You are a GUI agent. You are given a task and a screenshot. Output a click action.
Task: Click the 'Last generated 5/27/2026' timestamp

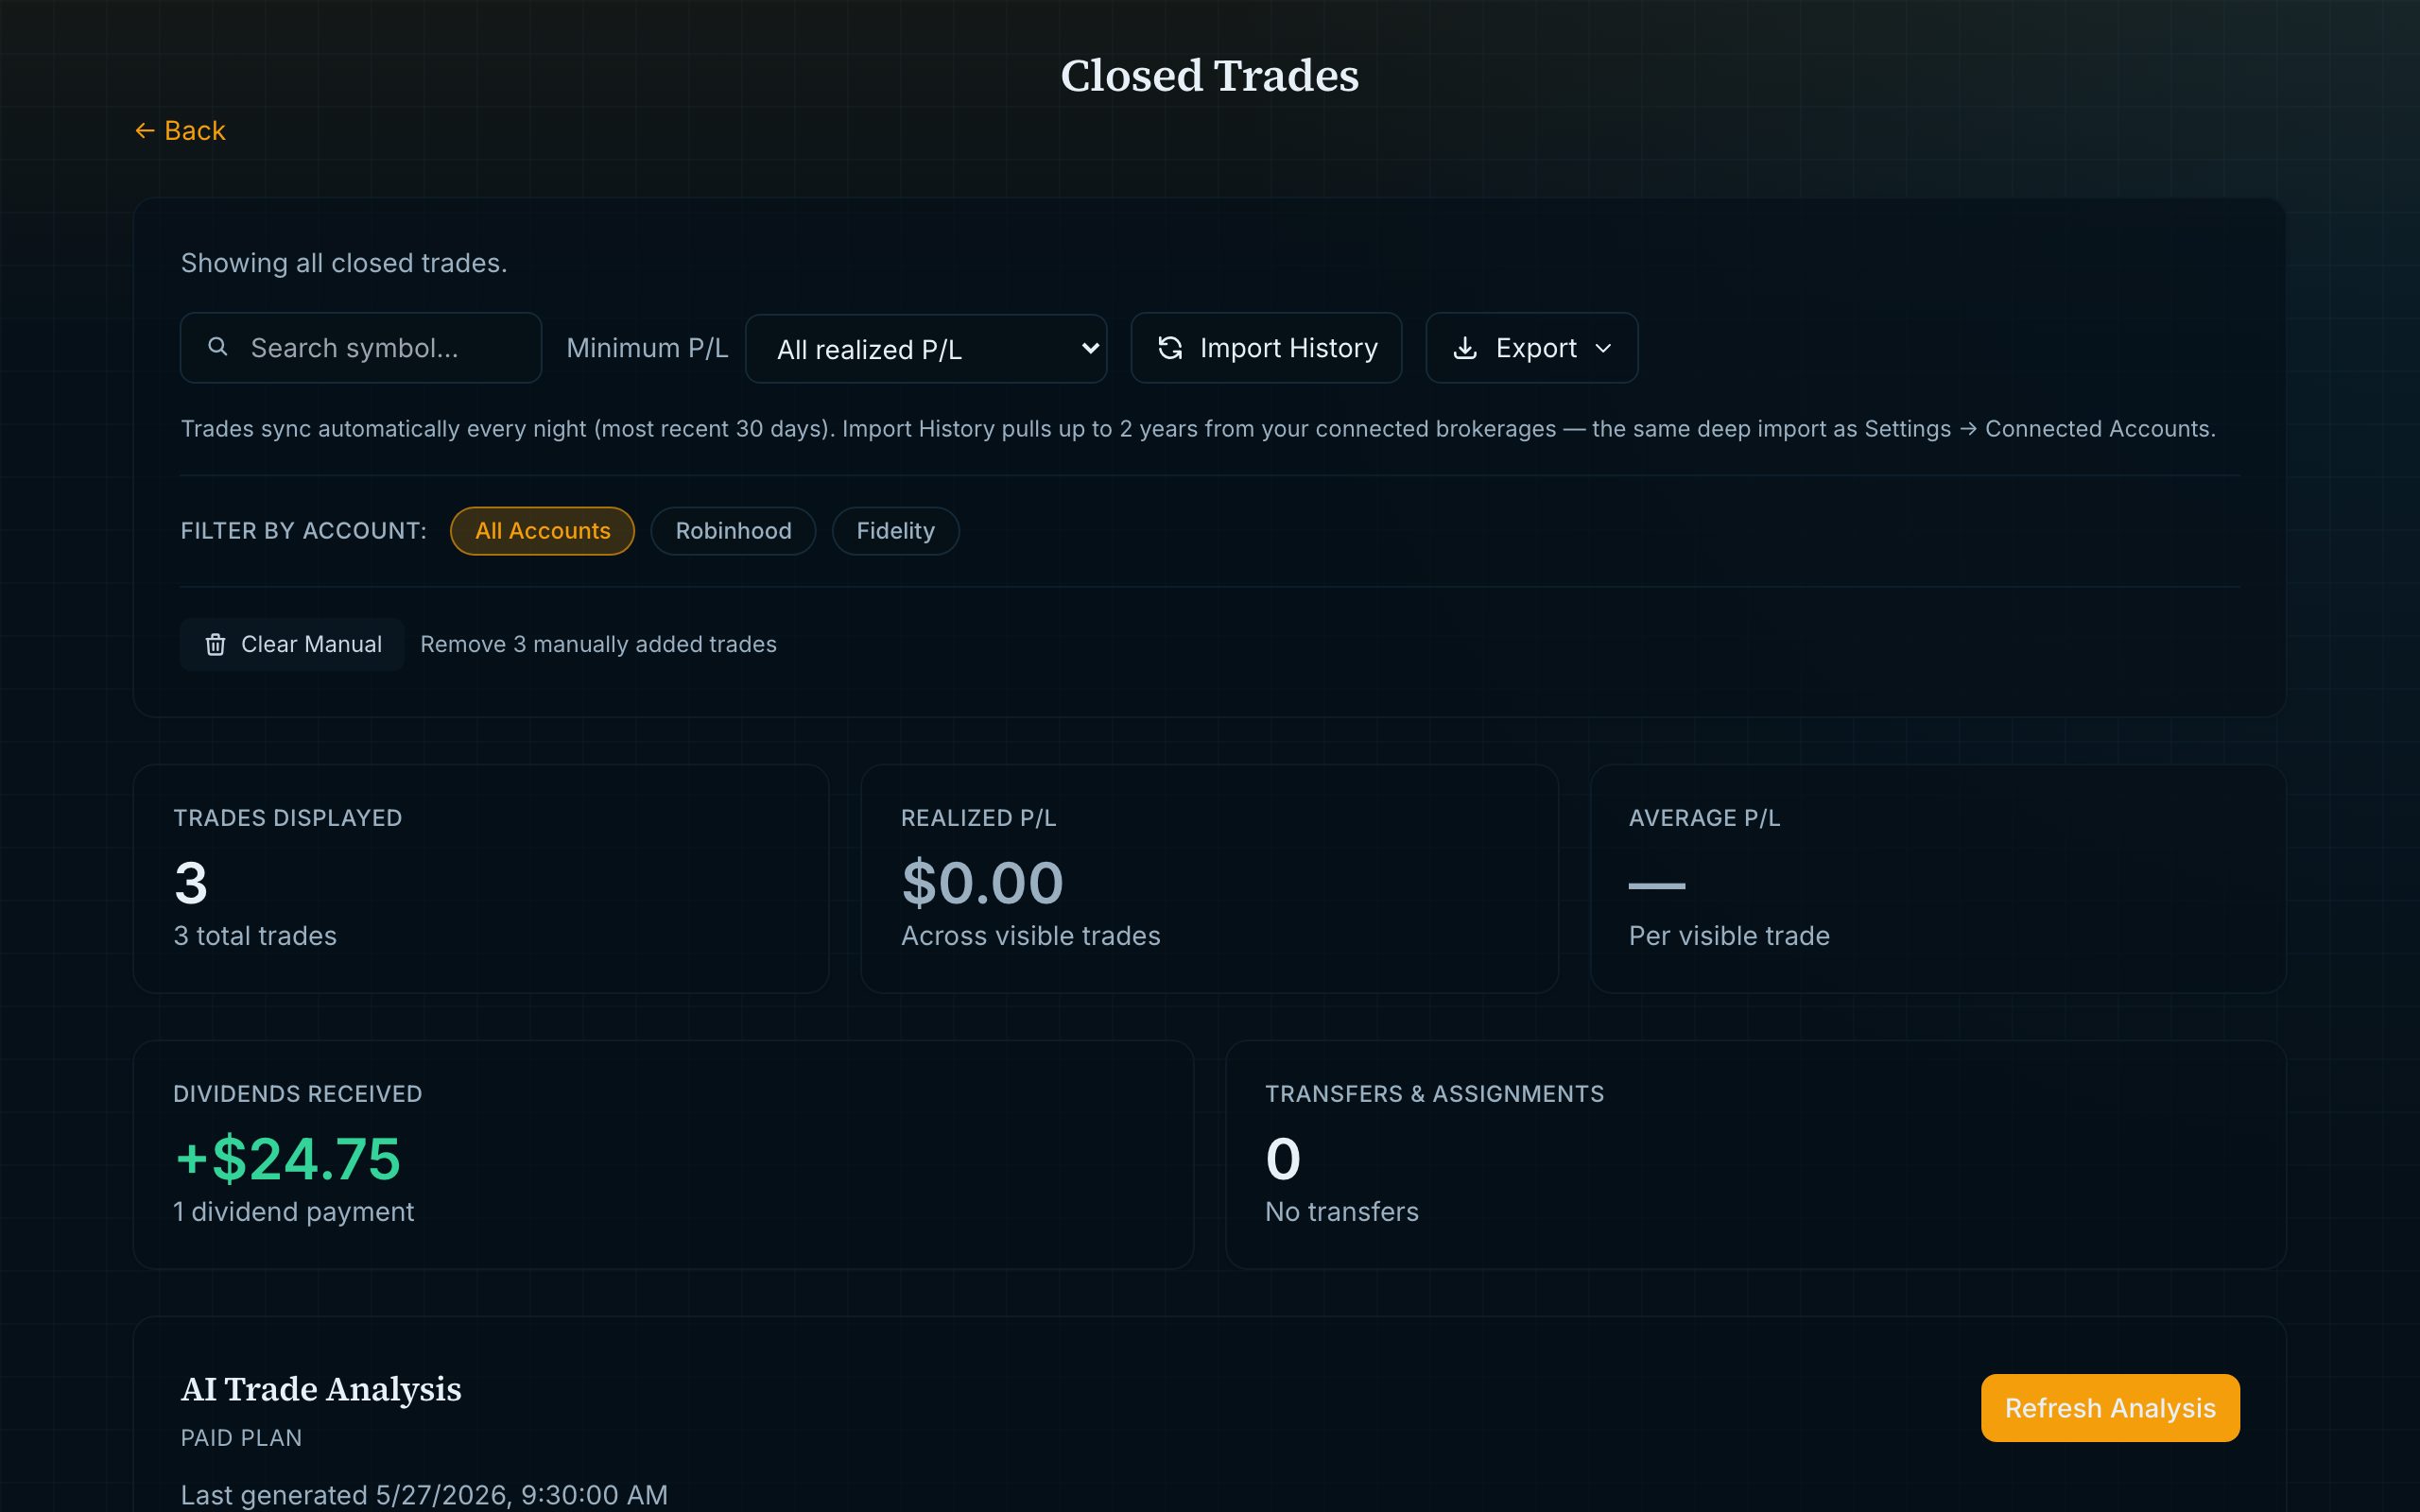[x=424, y=1495]
